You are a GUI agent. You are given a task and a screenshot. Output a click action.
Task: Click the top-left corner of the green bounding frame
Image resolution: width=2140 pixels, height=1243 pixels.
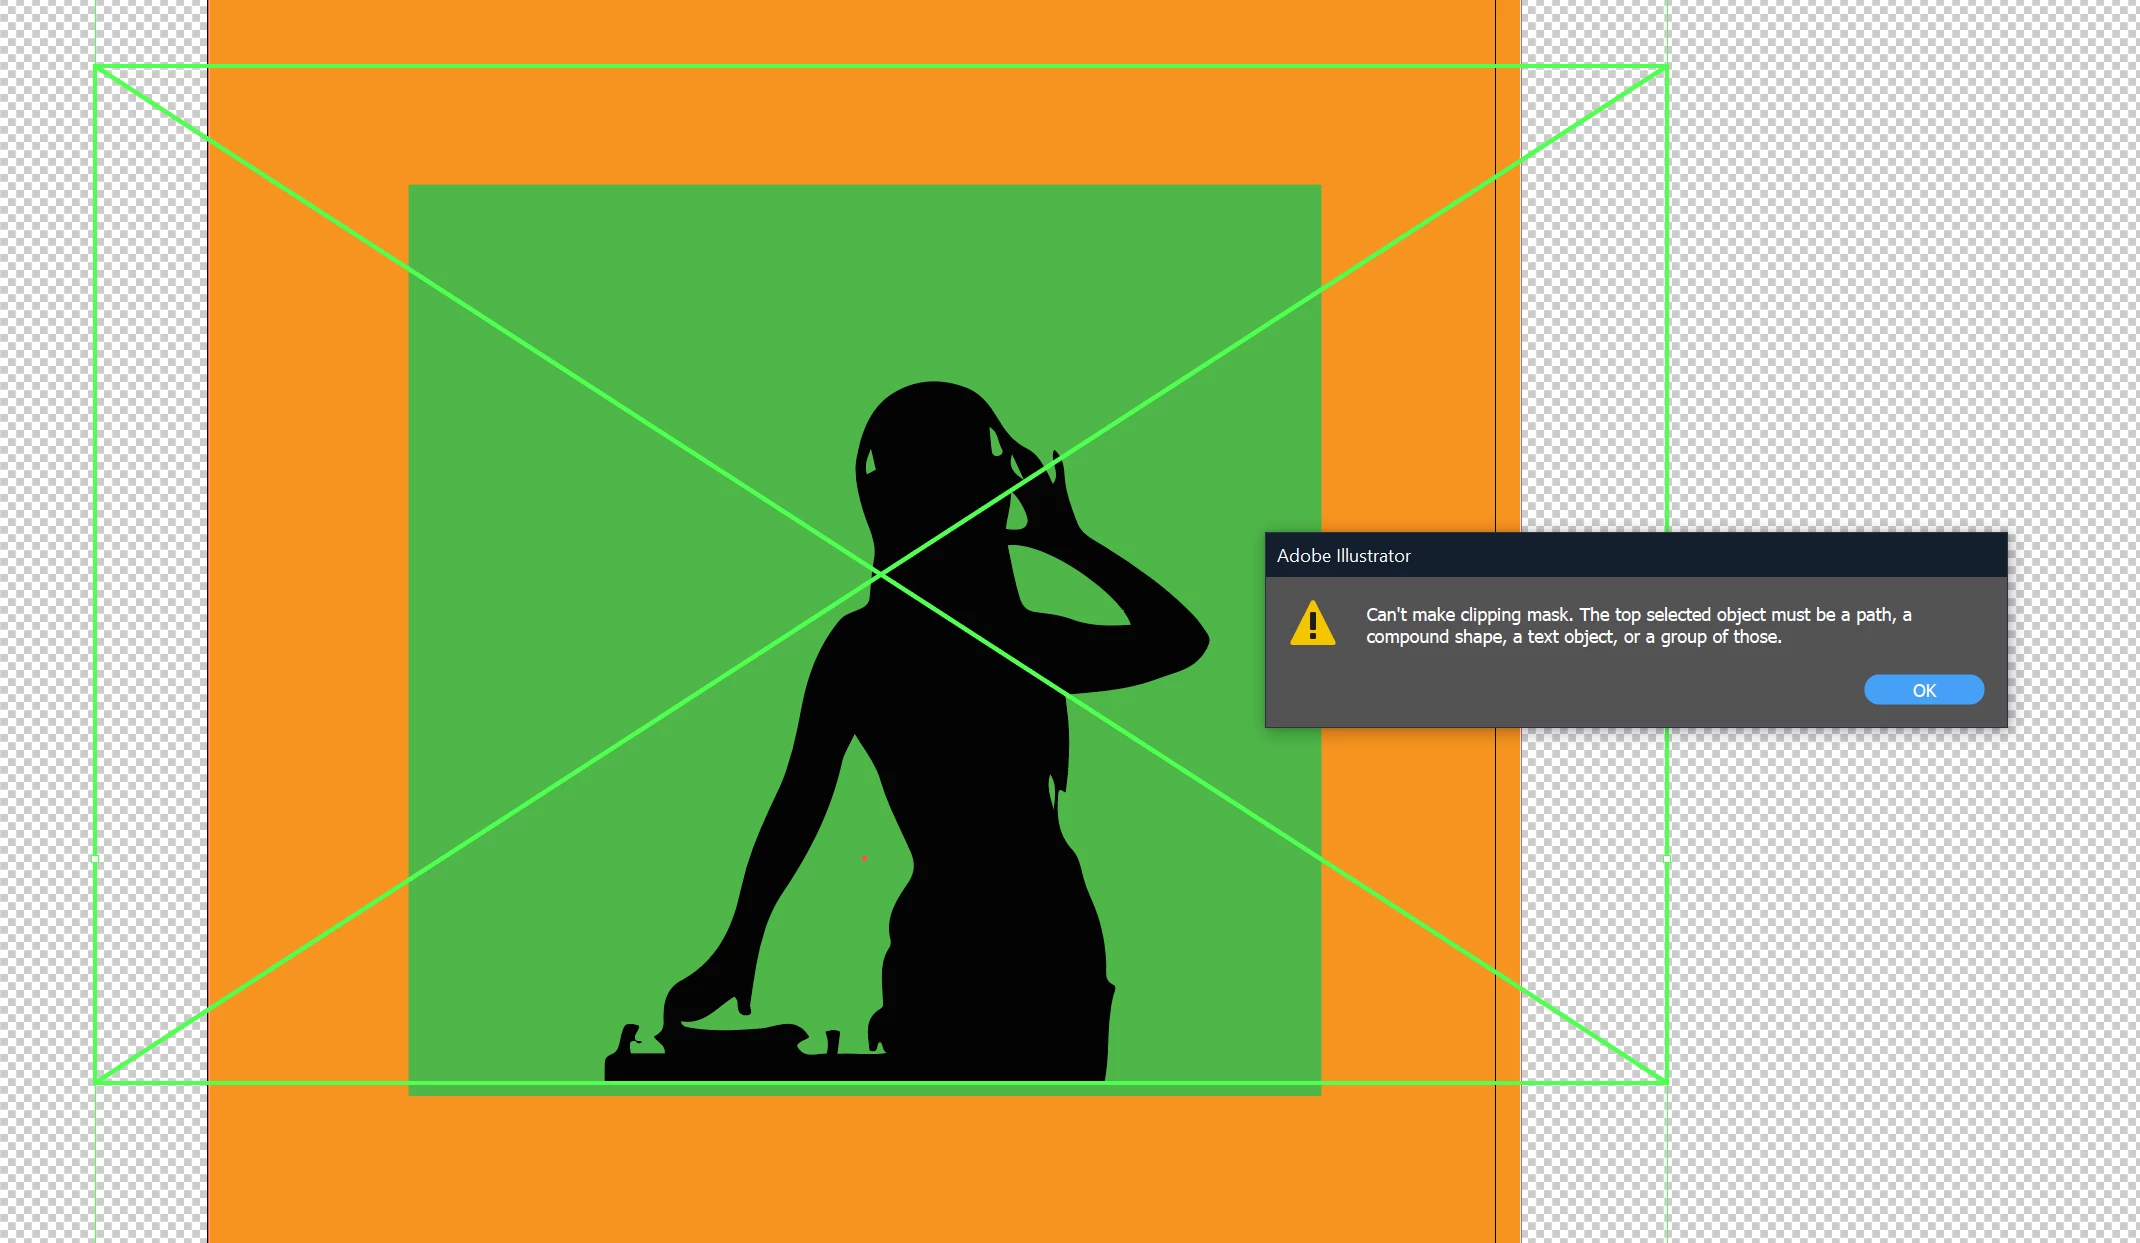[x=96, y=67]
